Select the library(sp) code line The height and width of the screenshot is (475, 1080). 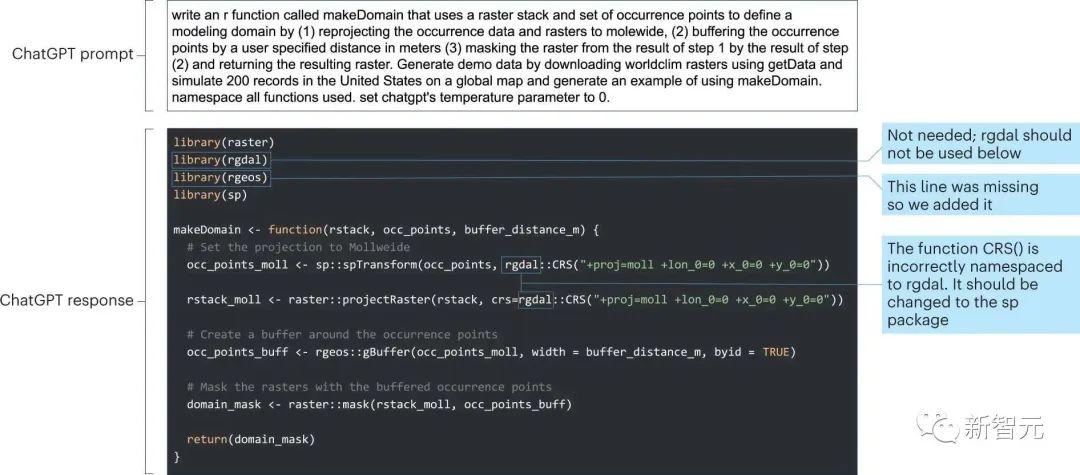coord(210,195)
